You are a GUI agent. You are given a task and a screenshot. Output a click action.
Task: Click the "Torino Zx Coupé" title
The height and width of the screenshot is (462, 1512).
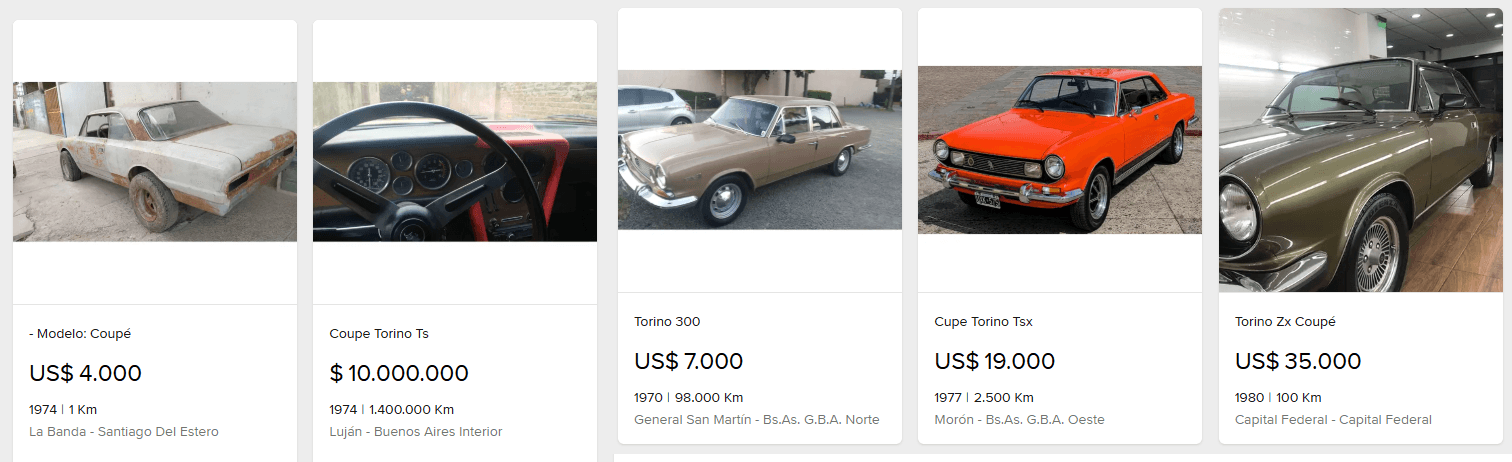[1285, 321]
